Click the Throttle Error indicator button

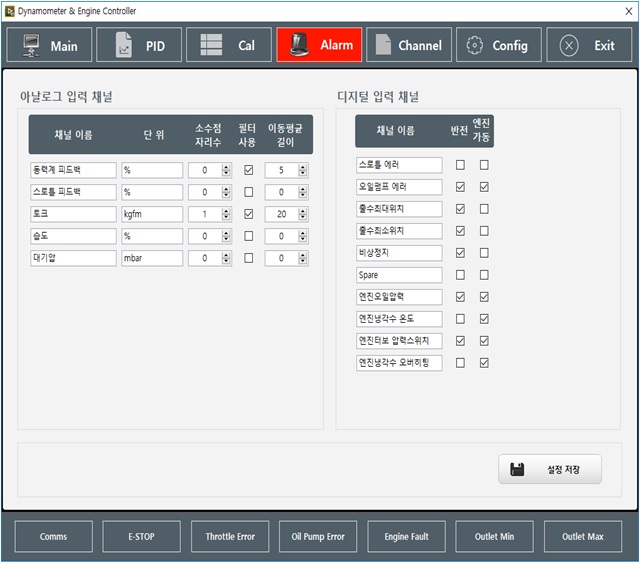coord(230,537)
